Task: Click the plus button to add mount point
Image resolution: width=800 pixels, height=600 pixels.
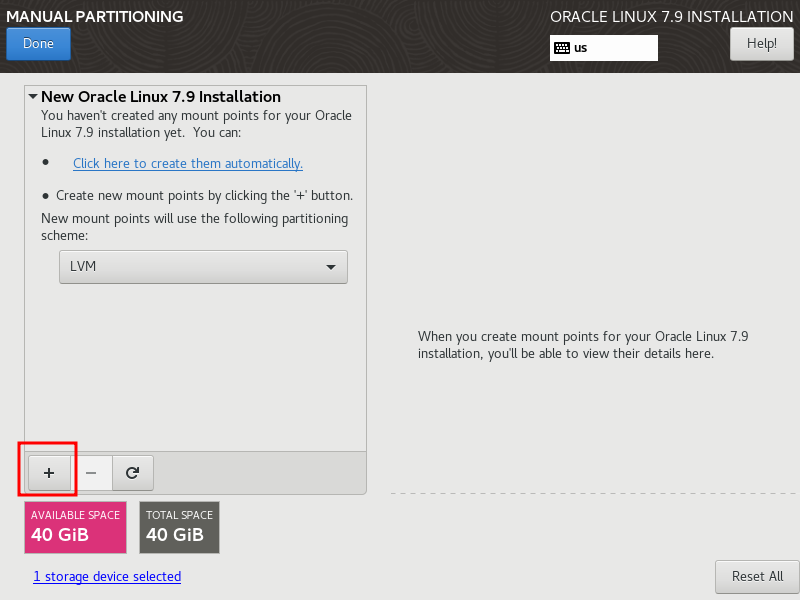Action: [49, 473]
